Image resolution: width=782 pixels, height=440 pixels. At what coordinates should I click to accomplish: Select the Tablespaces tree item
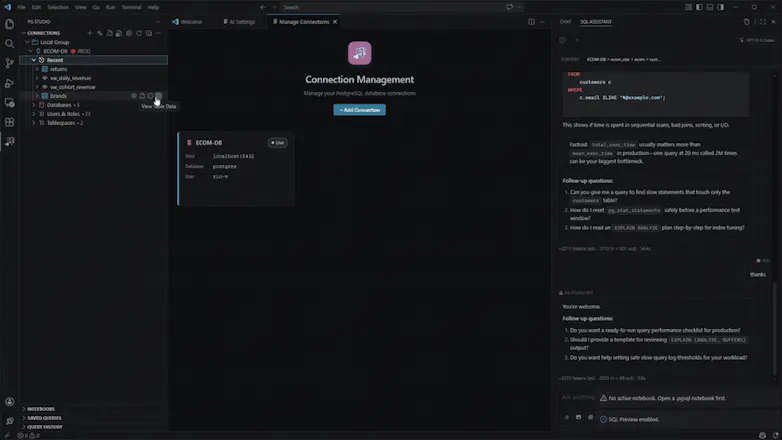click(61, 123)
